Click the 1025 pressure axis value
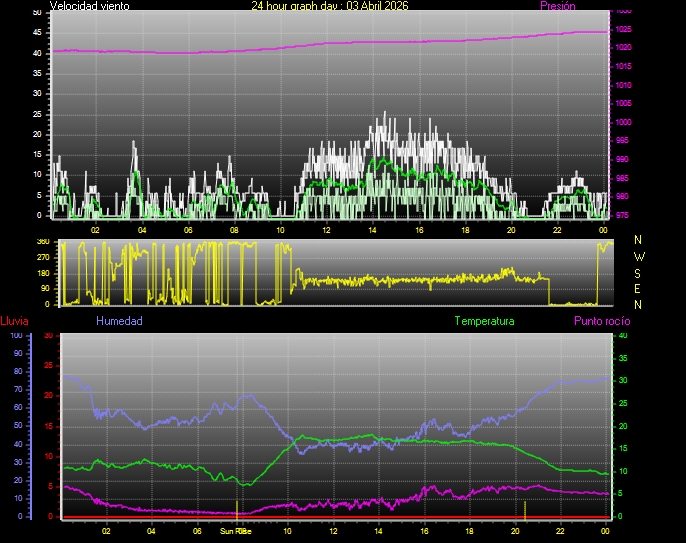Screen dimensions: 686x543 pyautogui.click(x=623, y=29)
